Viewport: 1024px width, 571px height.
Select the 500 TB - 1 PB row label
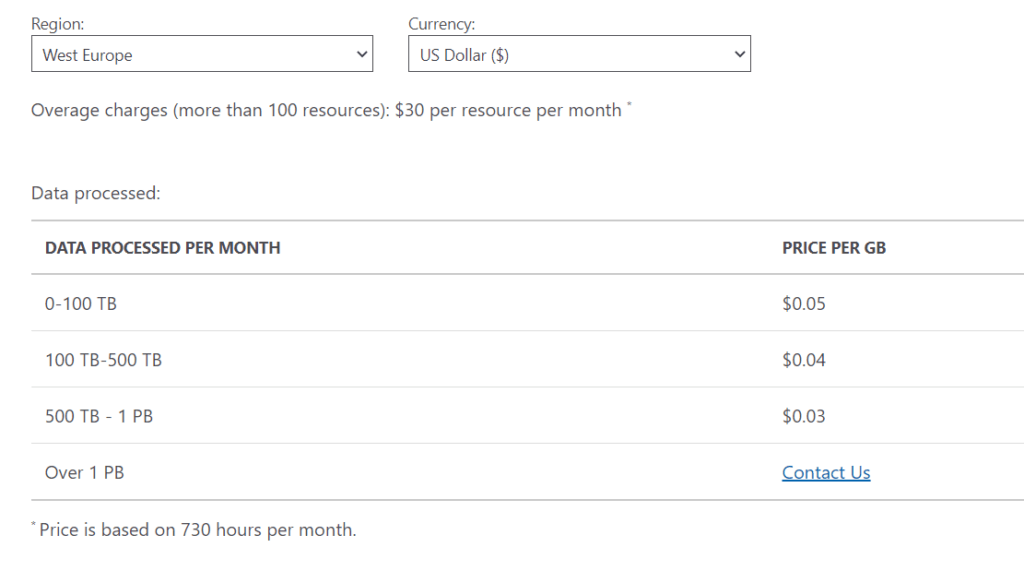click(x=99, y=416)
